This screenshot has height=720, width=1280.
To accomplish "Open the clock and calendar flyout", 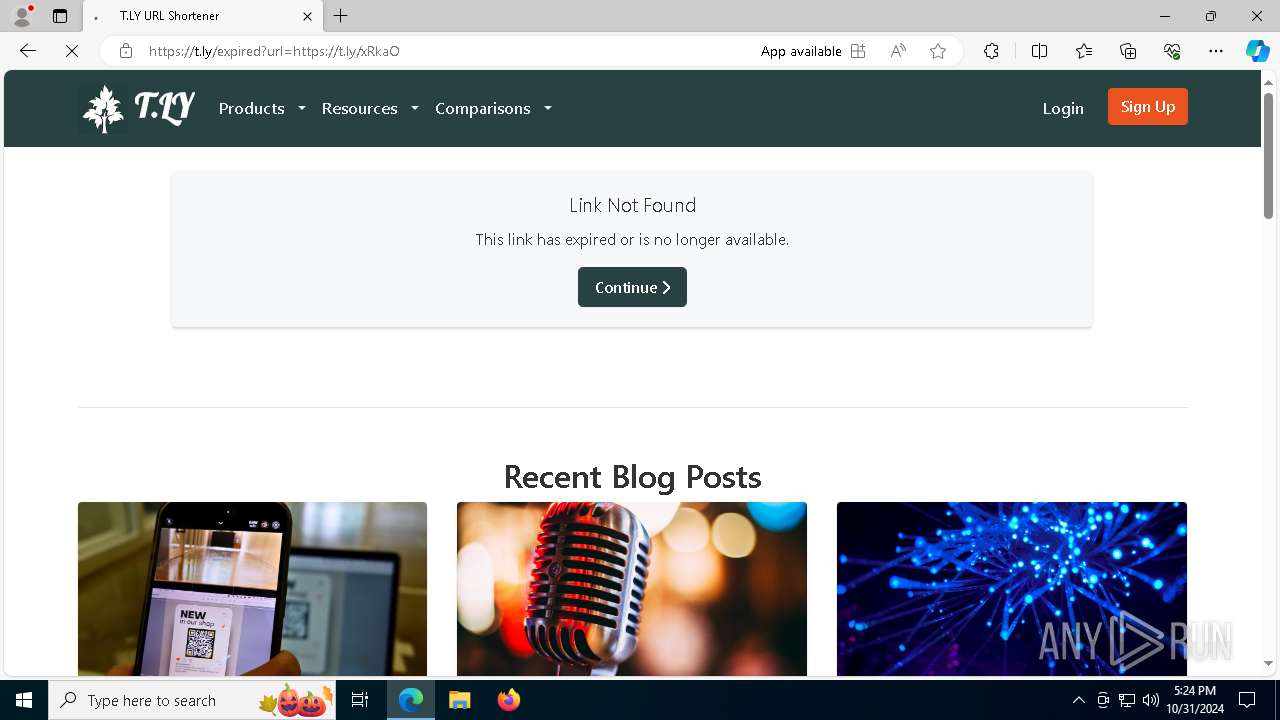I will (x=1194, y=700).
